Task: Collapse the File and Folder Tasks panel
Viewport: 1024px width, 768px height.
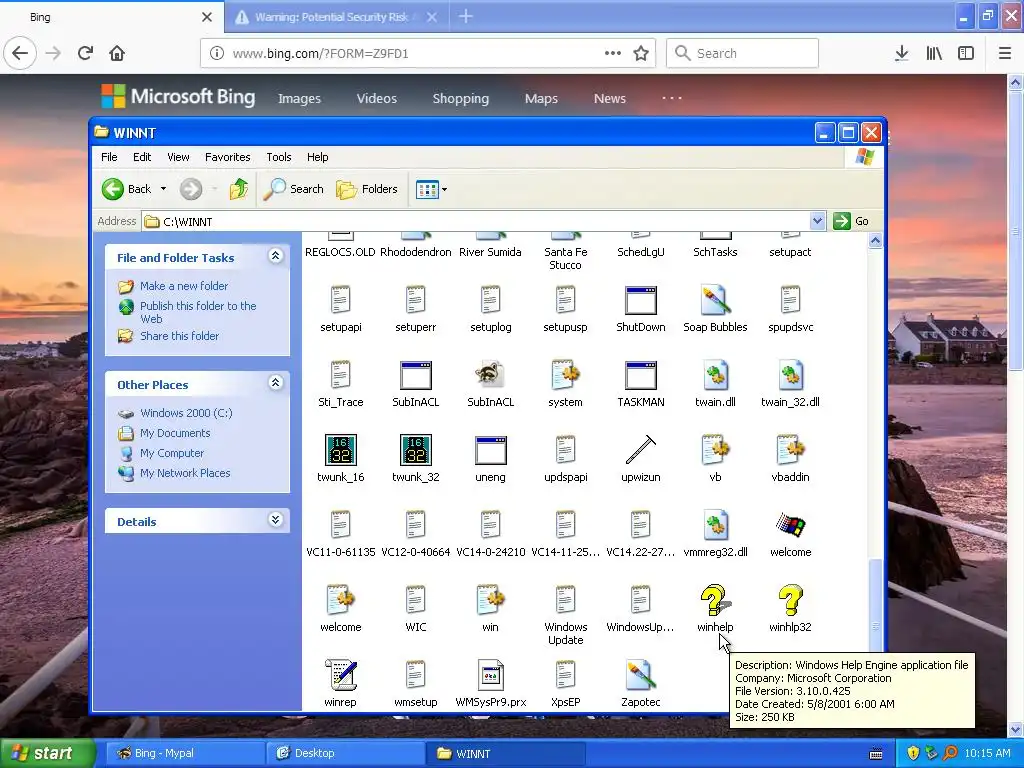Action: point(276,256)
